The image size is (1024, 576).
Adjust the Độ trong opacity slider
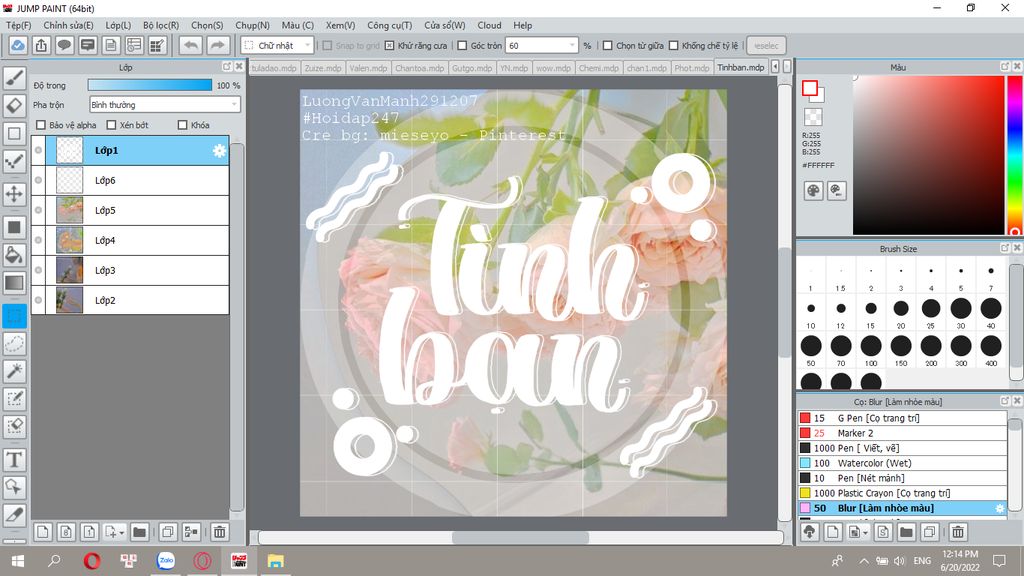point(150,85)
